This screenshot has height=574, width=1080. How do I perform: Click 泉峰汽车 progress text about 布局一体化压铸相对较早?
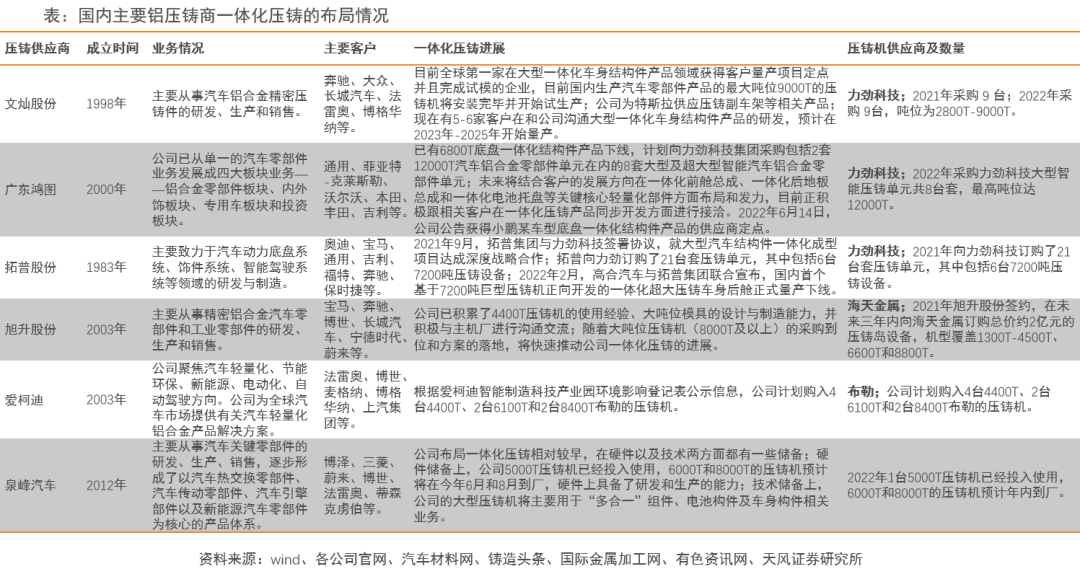click(621, 485)
